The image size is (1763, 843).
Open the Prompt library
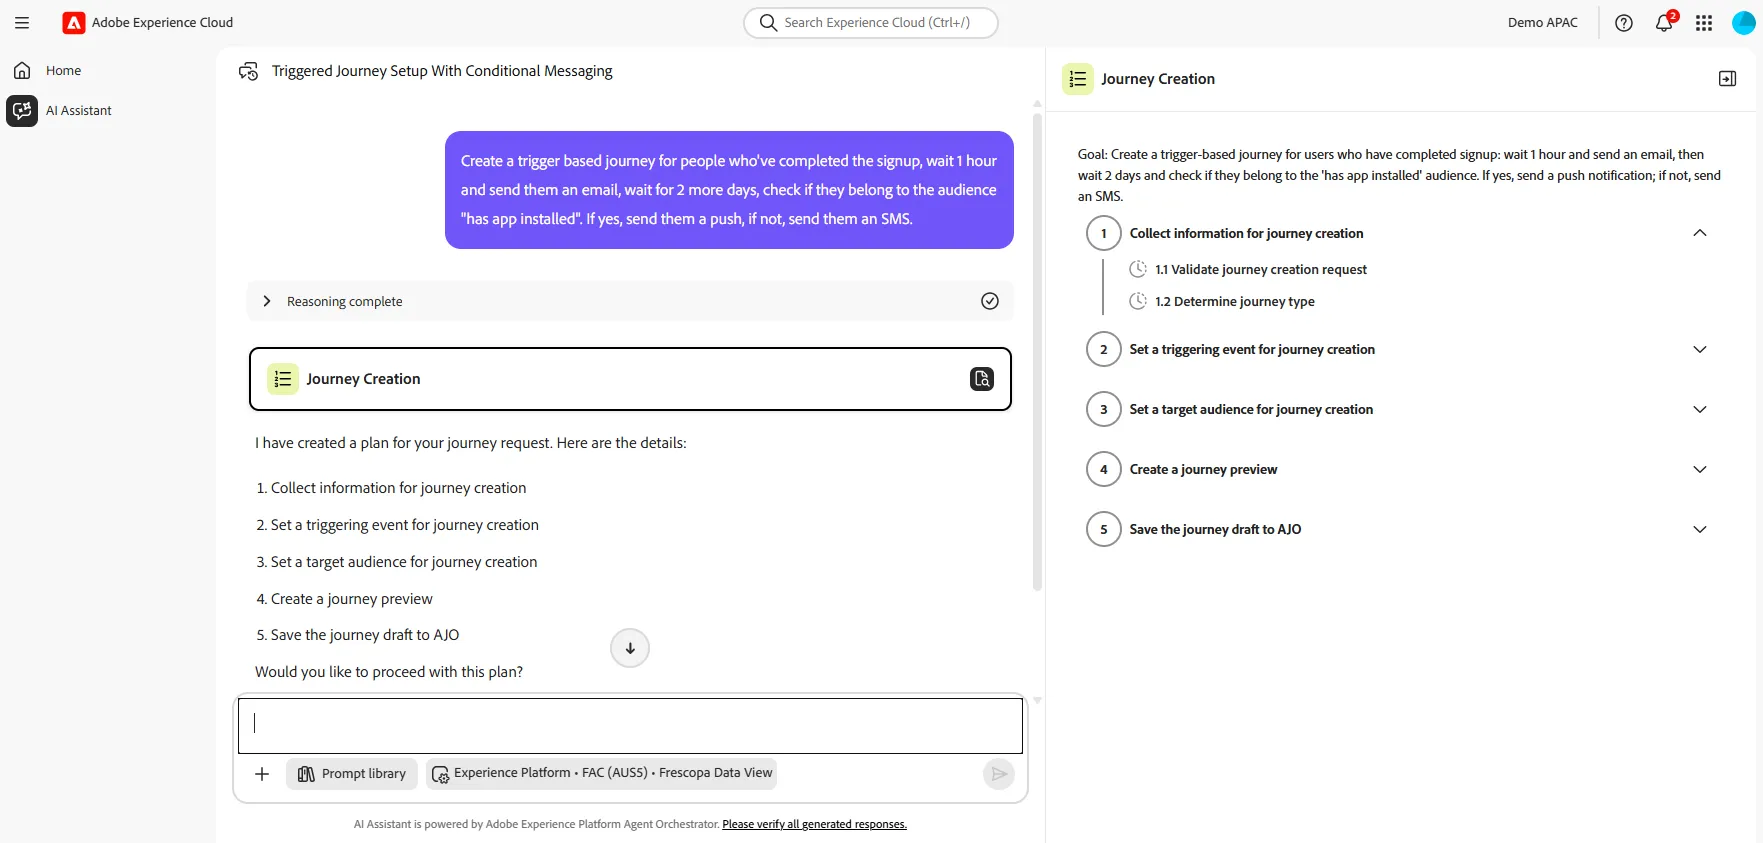click(x=352, y=774)
